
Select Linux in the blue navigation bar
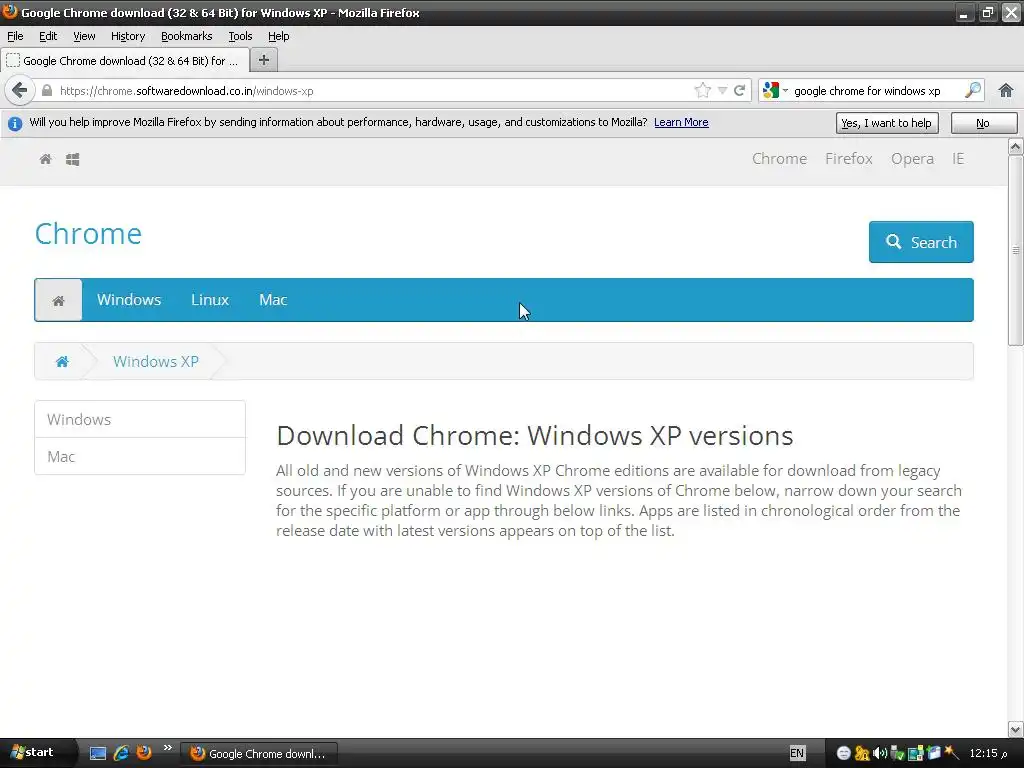point(210,300)
